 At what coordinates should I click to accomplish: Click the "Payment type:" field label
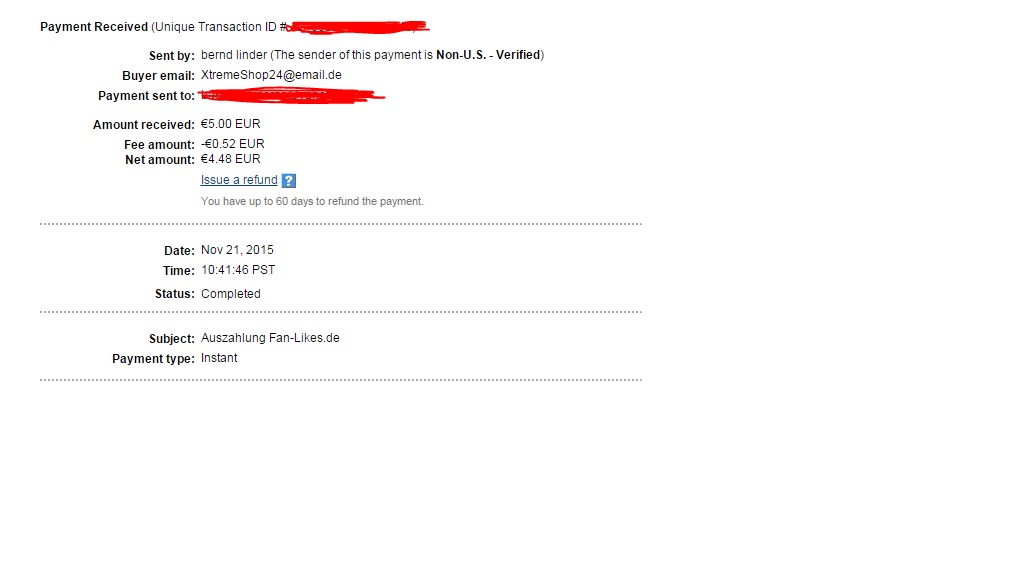(x=153, y=358)
